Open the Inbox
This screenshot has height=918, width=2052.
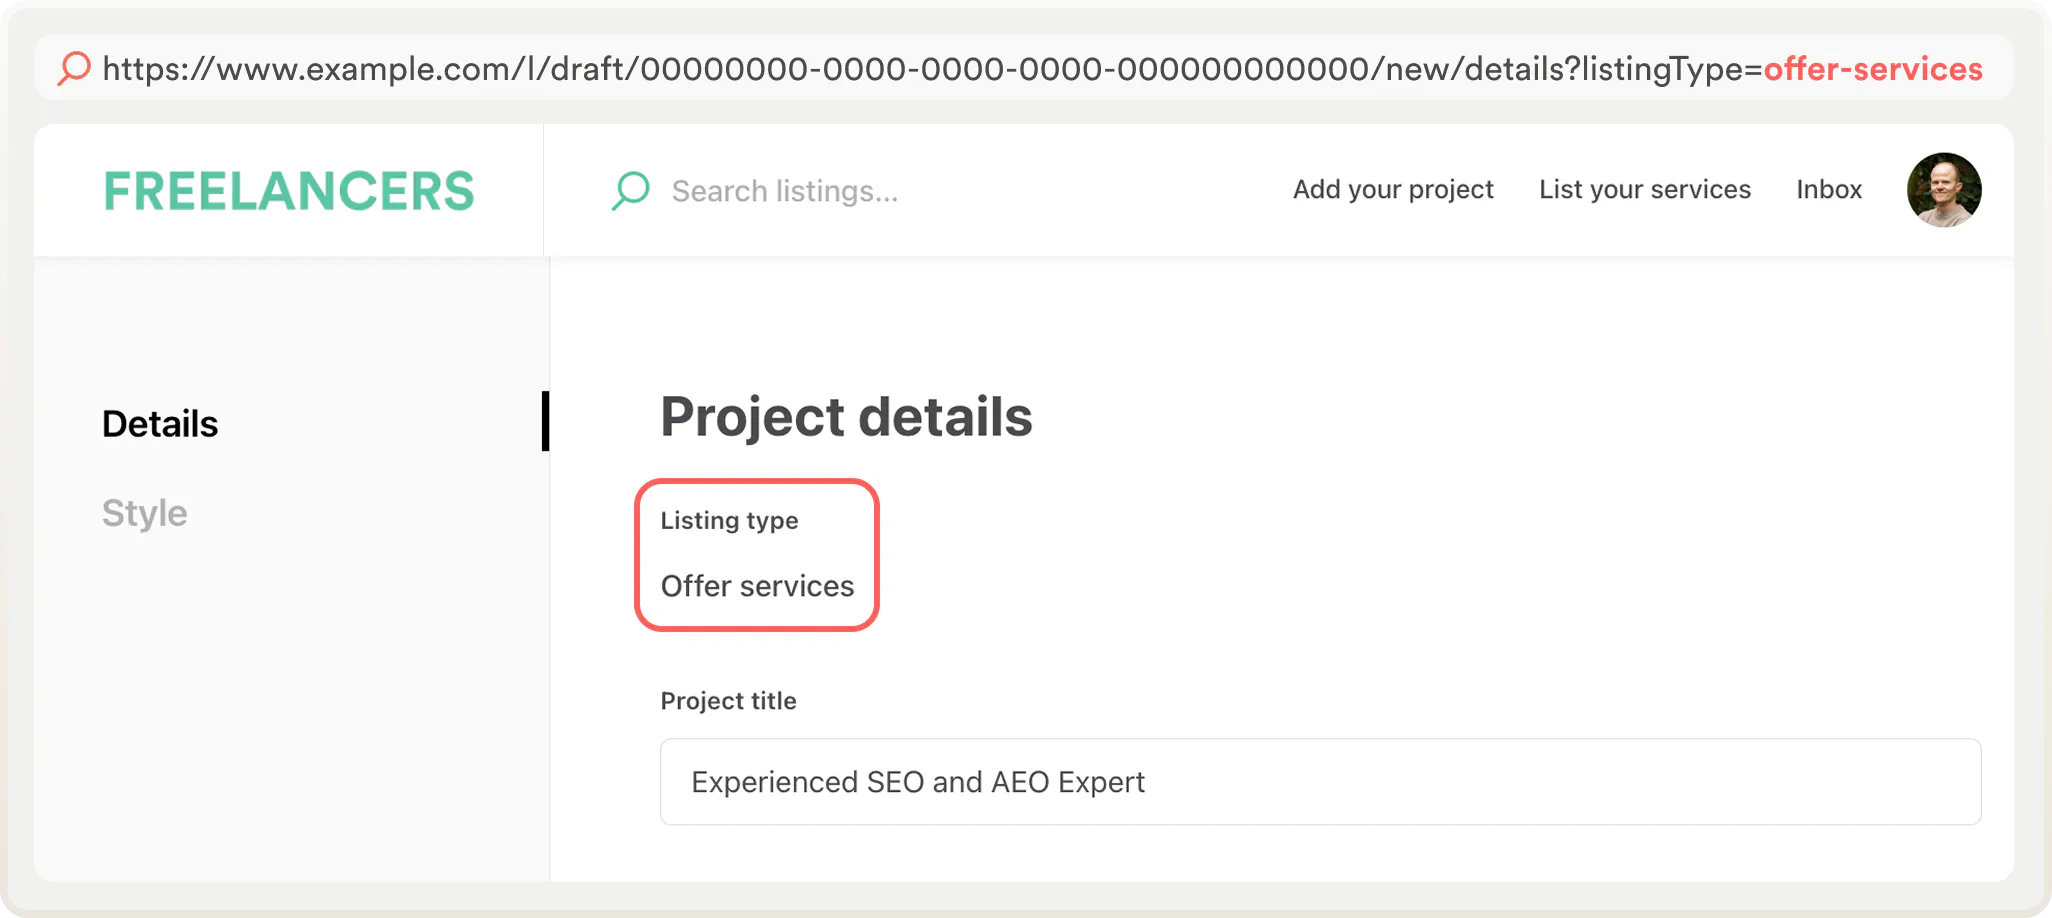point(1829,190)
